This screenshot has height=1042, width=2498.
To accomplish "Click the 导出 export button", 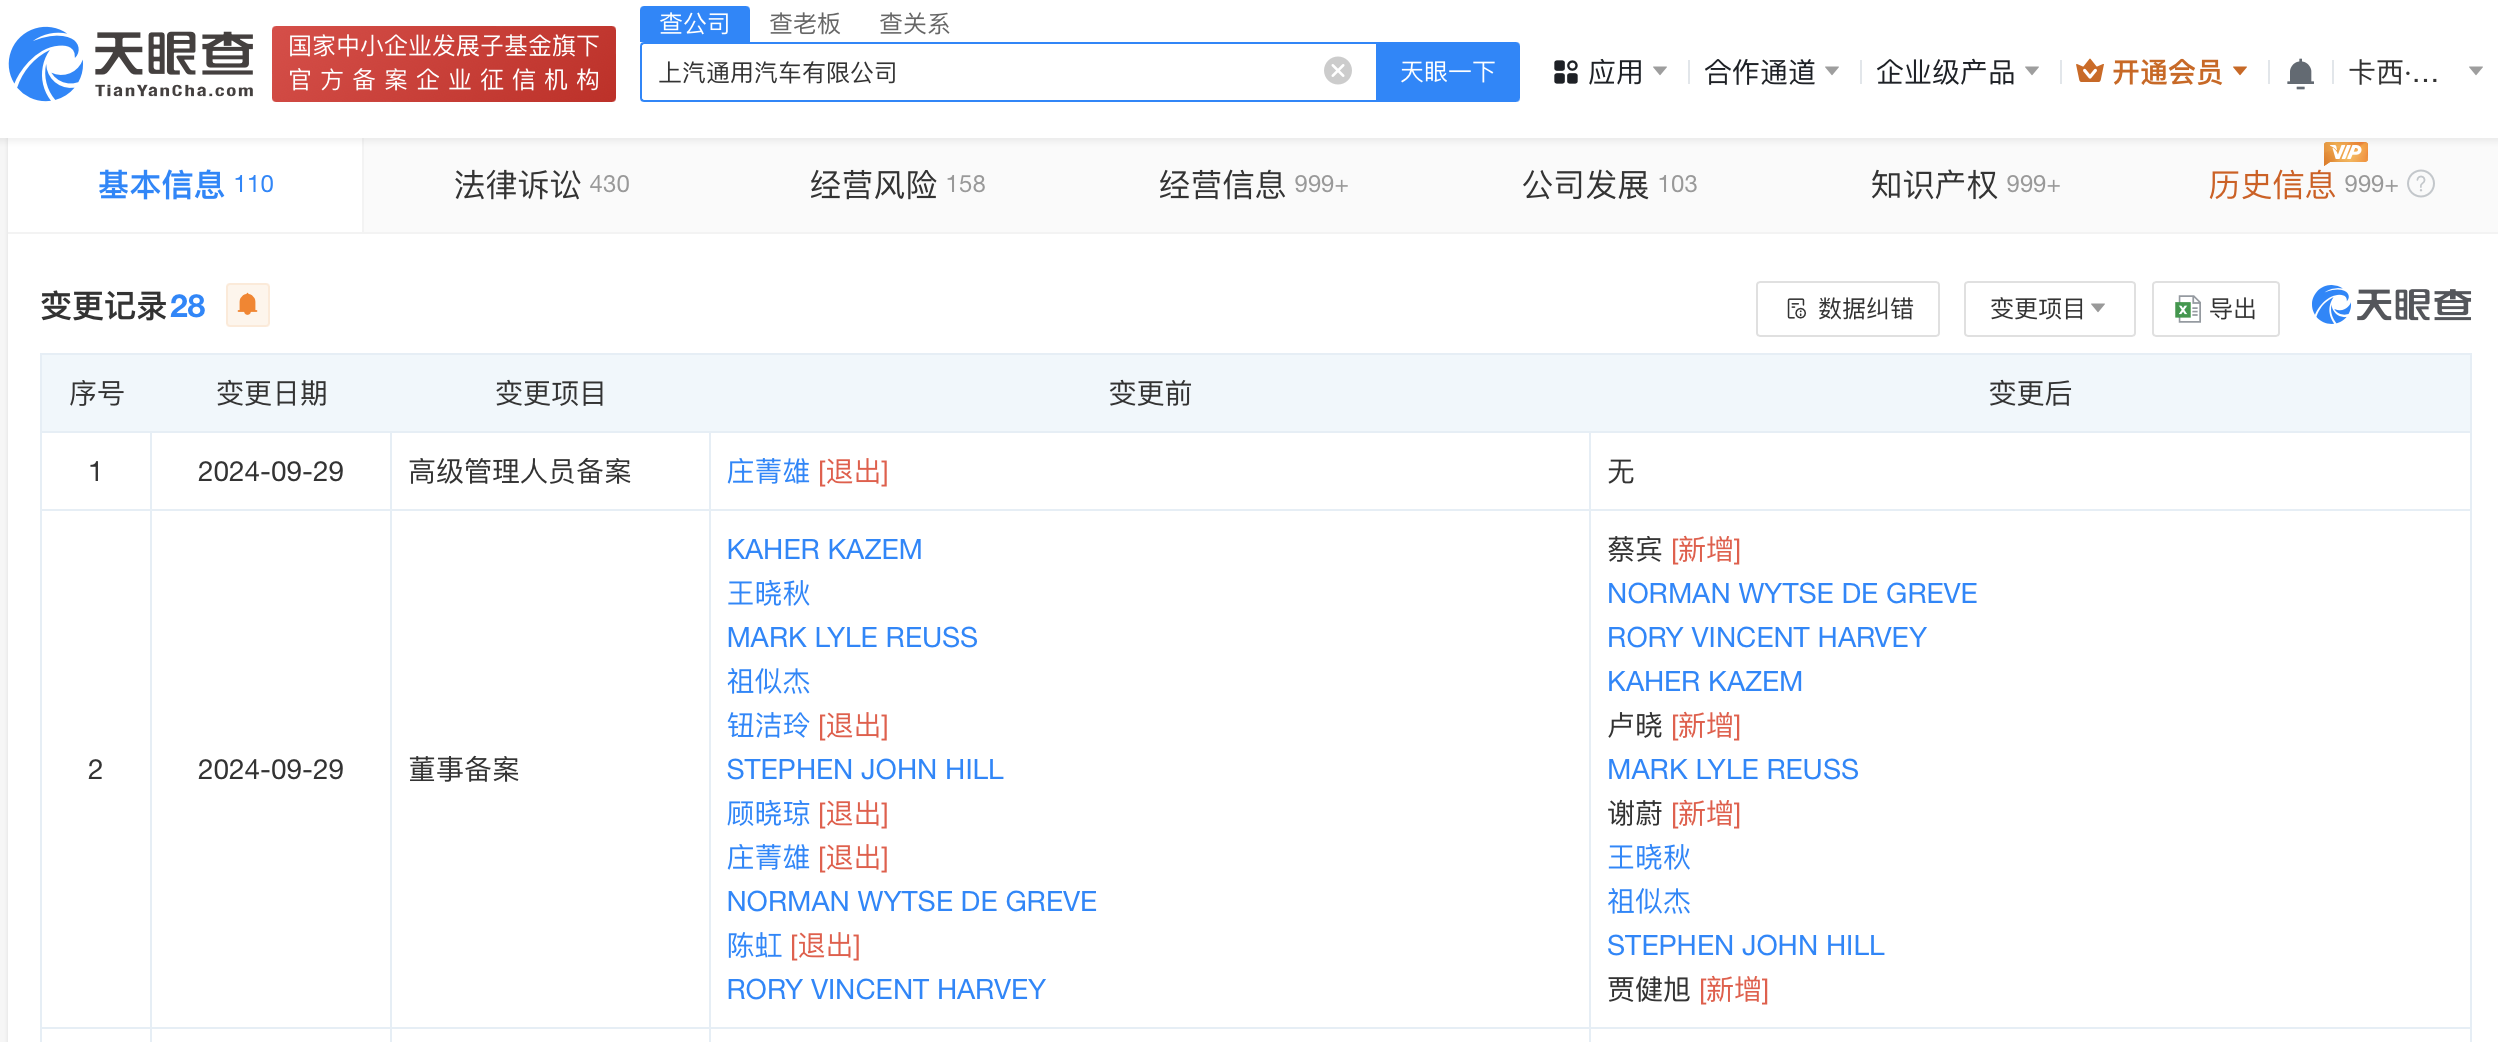I will pyautogui.click(x=2215, y=309).
